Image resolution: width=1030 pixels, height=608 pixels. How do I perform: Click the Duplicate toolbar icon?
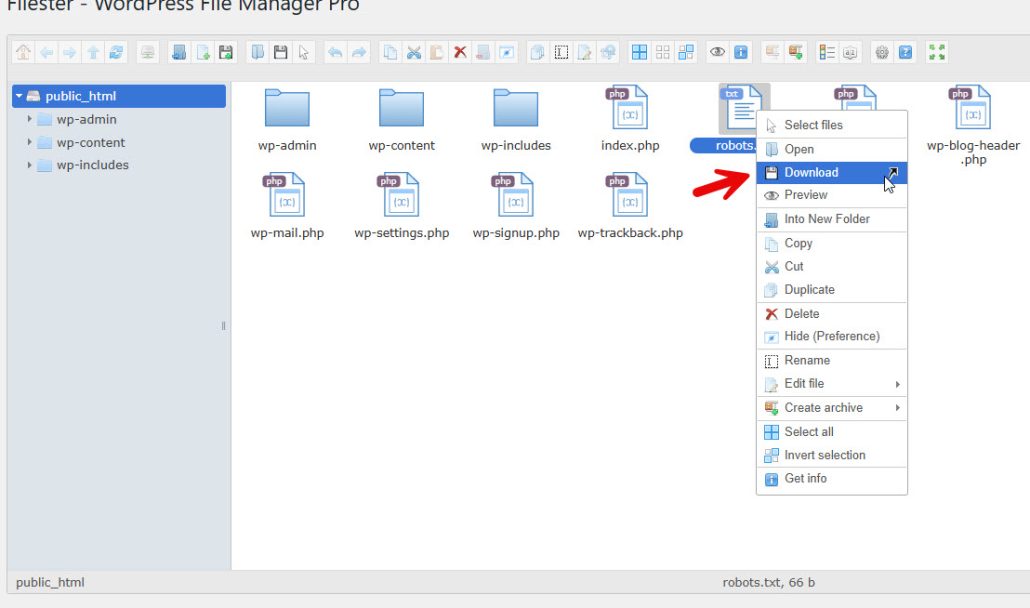point(537,53)
